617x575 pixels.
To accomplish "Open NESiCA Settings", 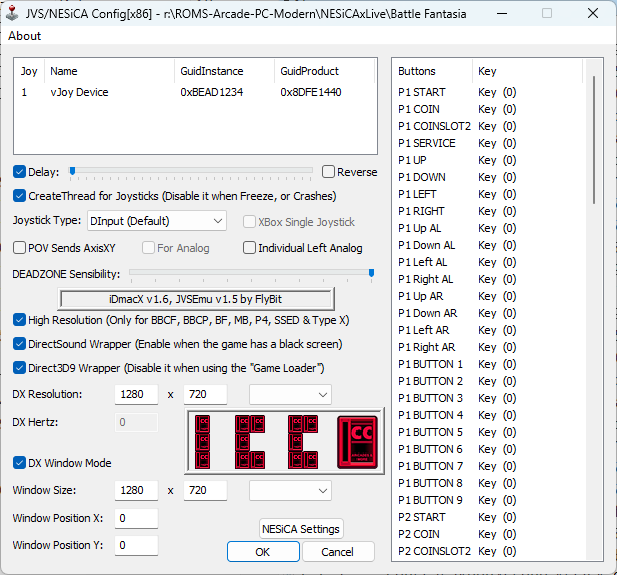I will tap(301, 529).
